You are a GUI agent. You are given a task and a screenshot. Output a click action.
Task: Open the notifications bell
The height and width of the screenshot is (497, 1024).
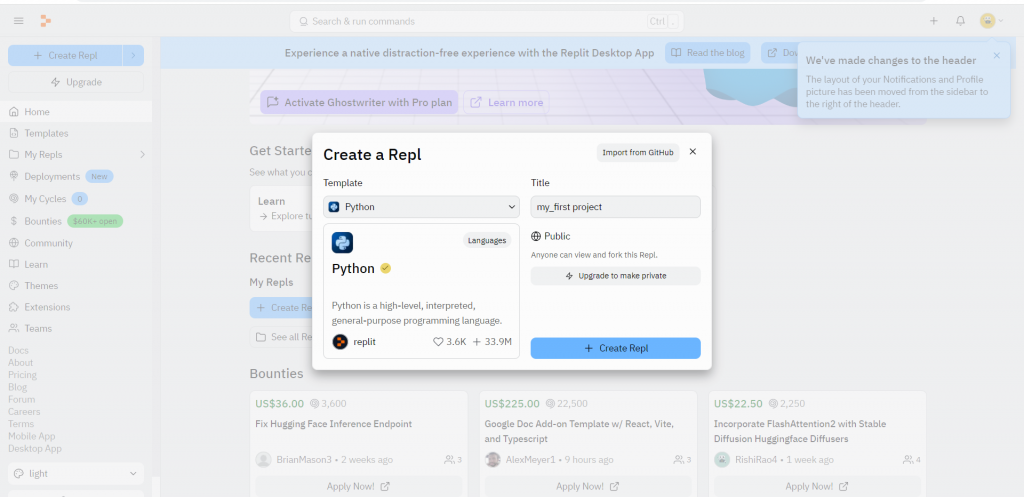(960, 21)
